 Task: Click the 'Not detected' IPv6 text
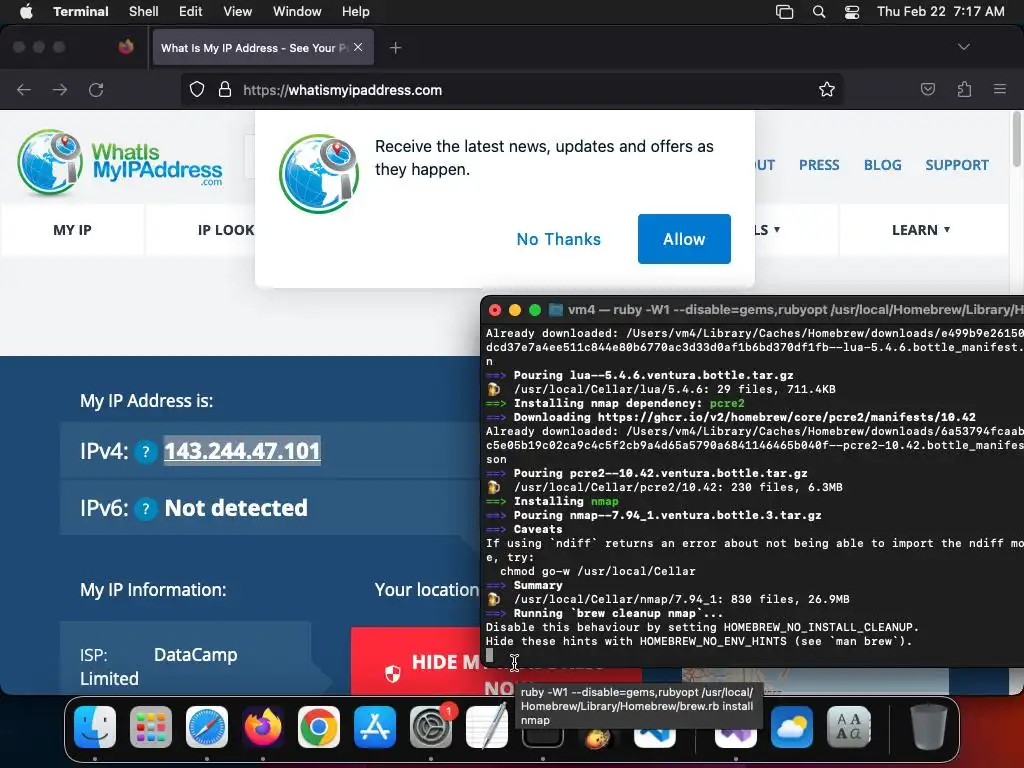pyautogui.click(x=236, y=508)
